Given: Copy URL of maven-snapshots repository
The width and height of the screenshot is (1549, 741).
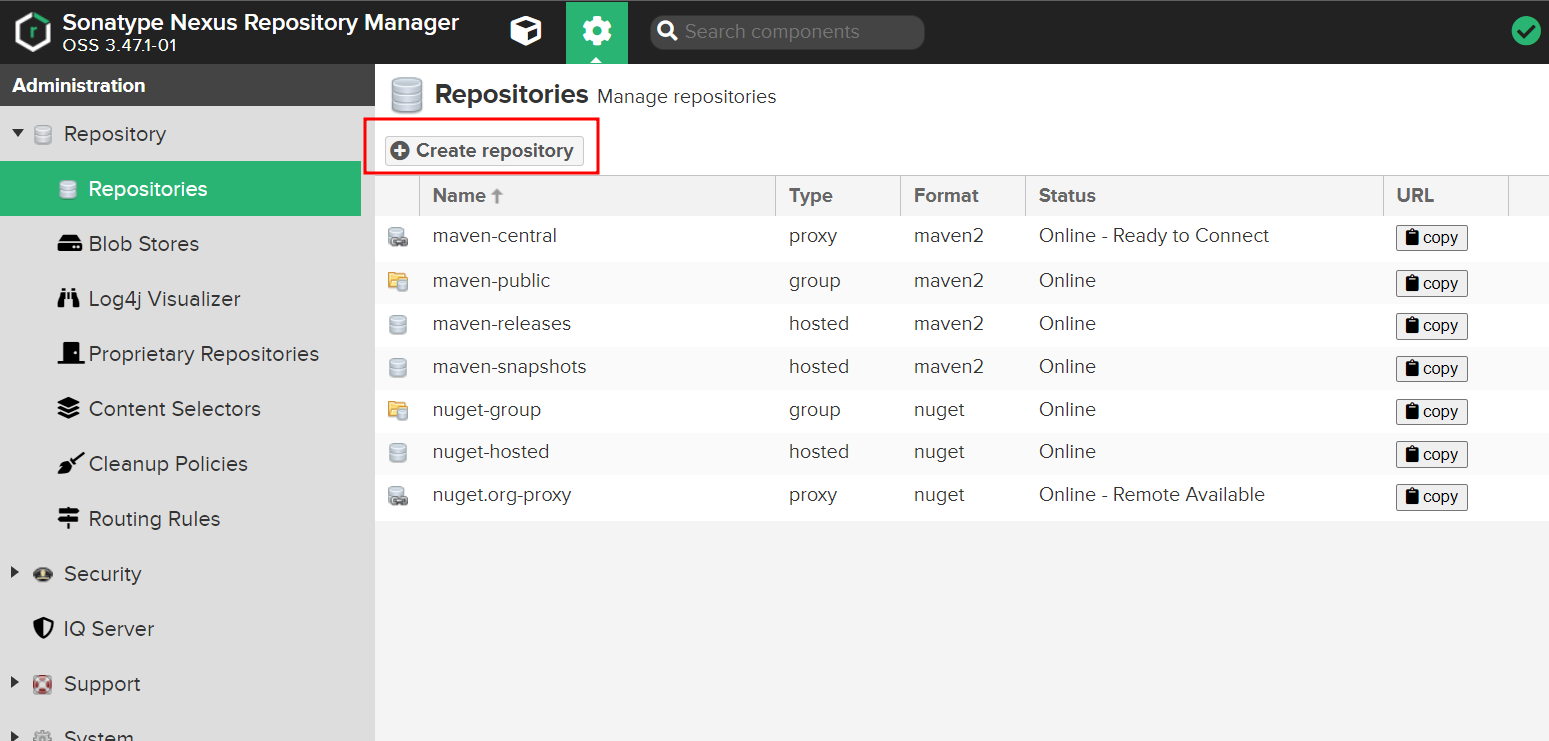Looking at the screenshot, I should [1432, 369].
